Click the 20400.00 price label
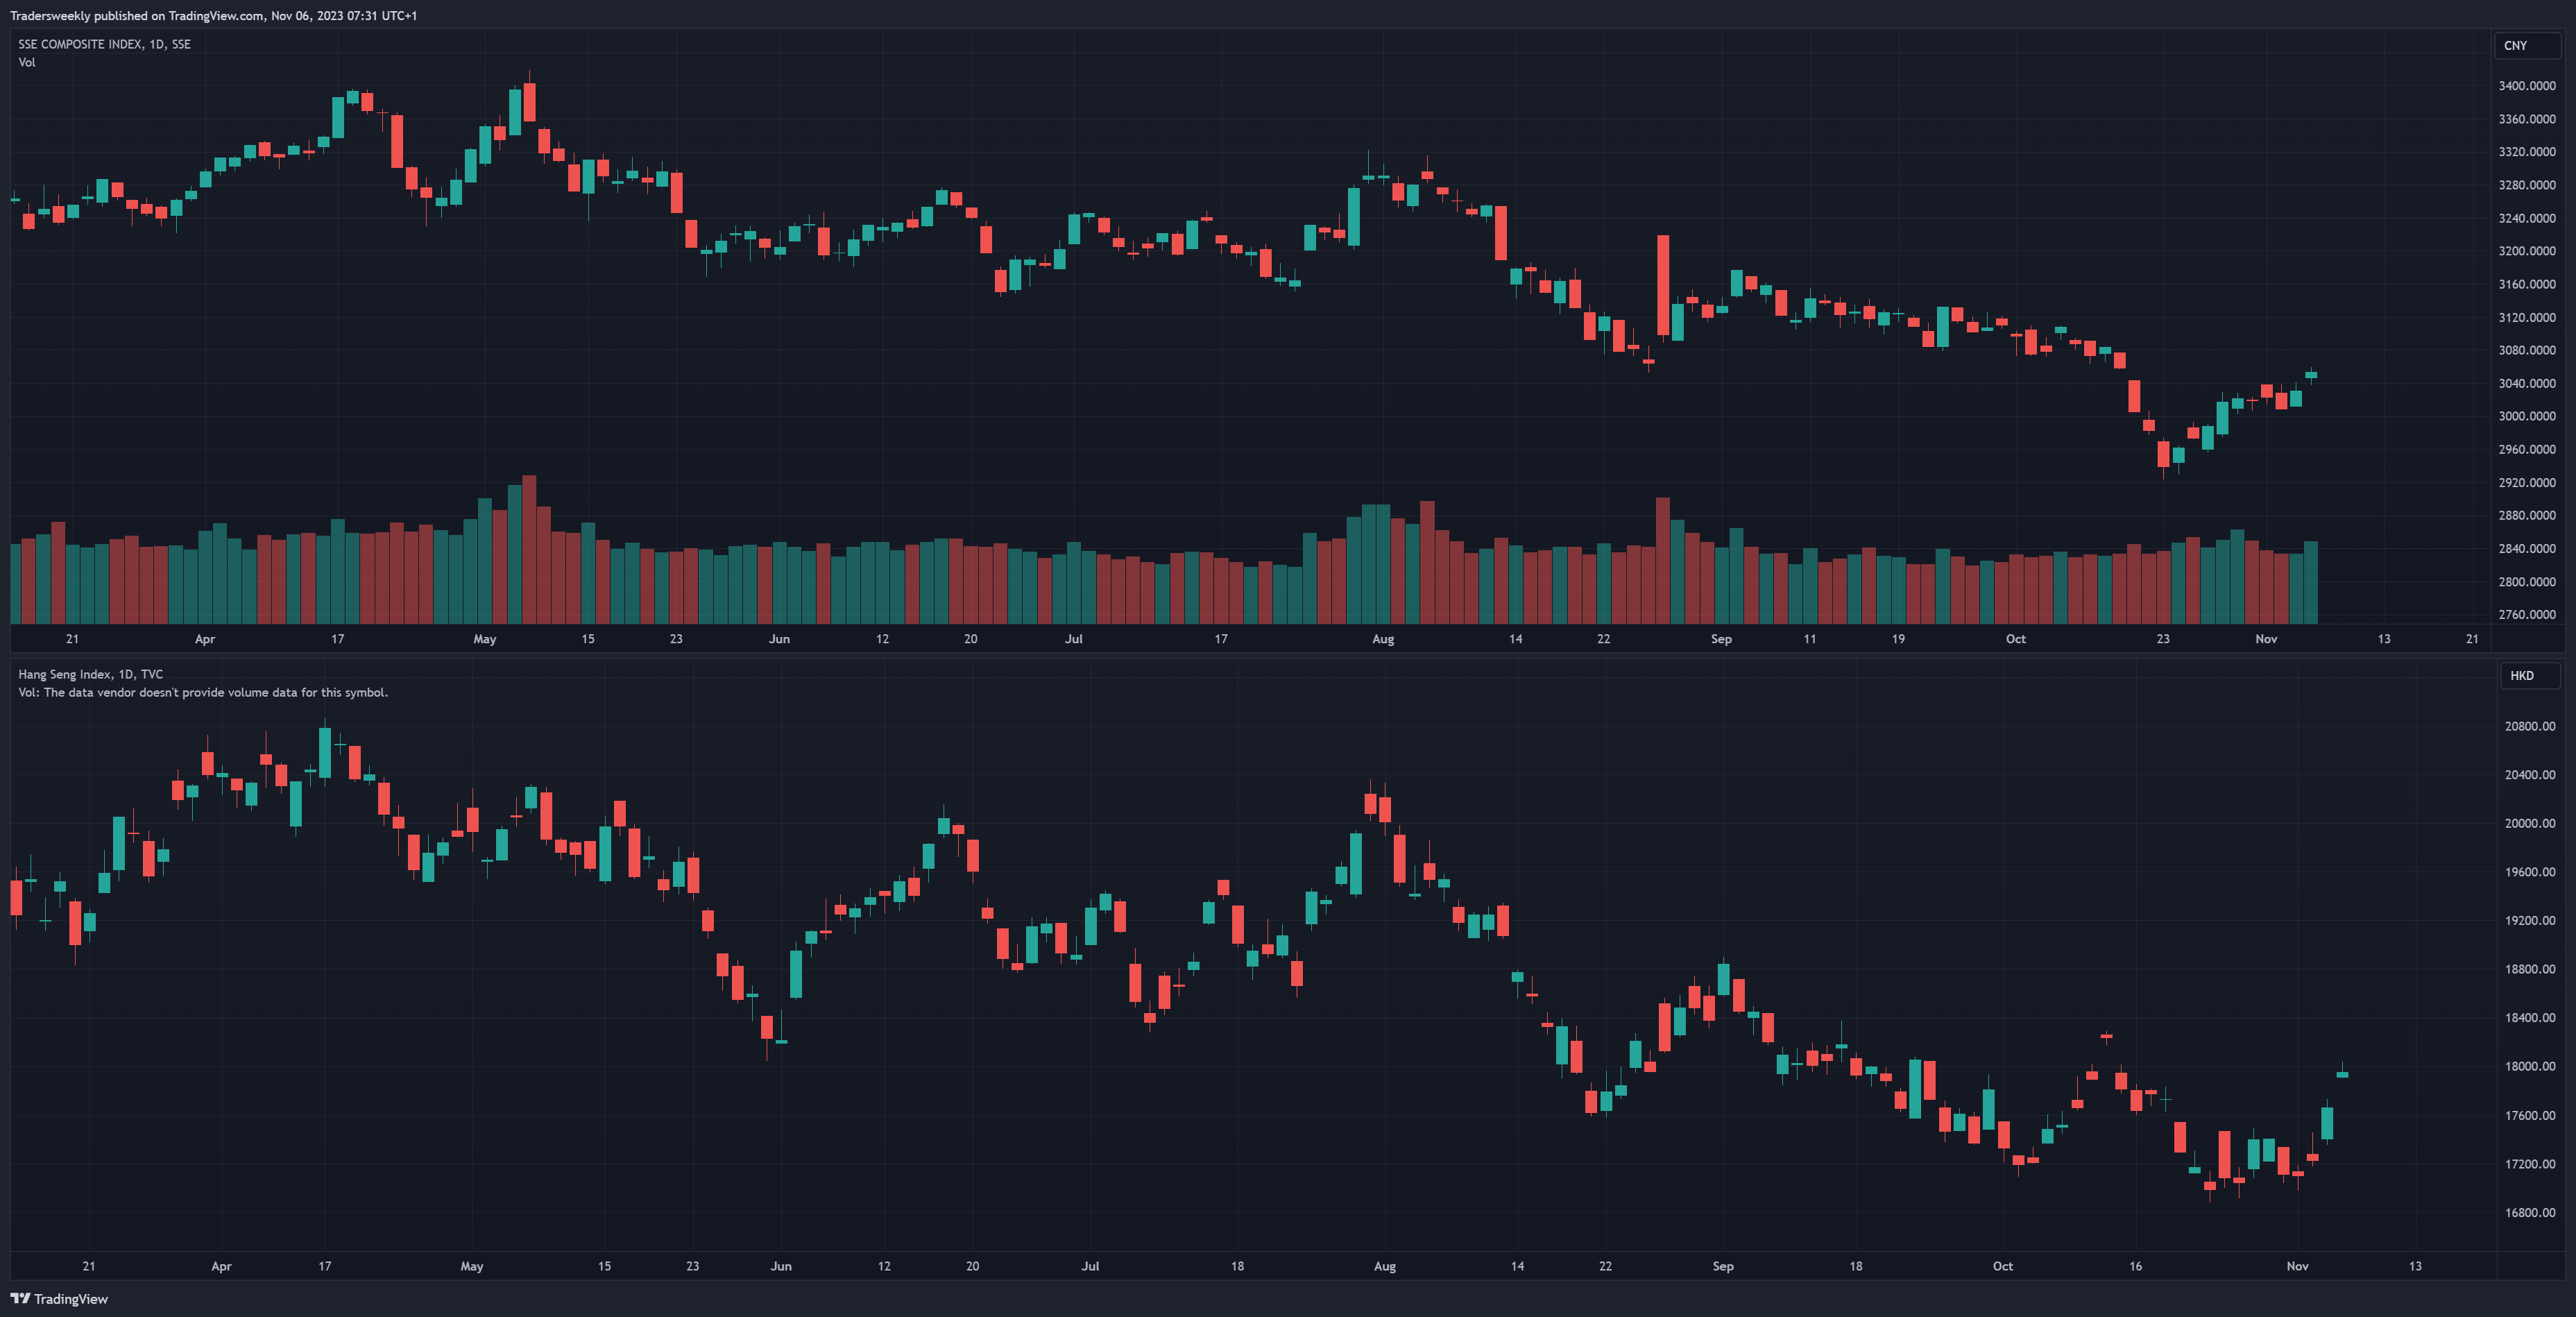Viewport: 2576px width, 1317px height. coord(2530,775)
